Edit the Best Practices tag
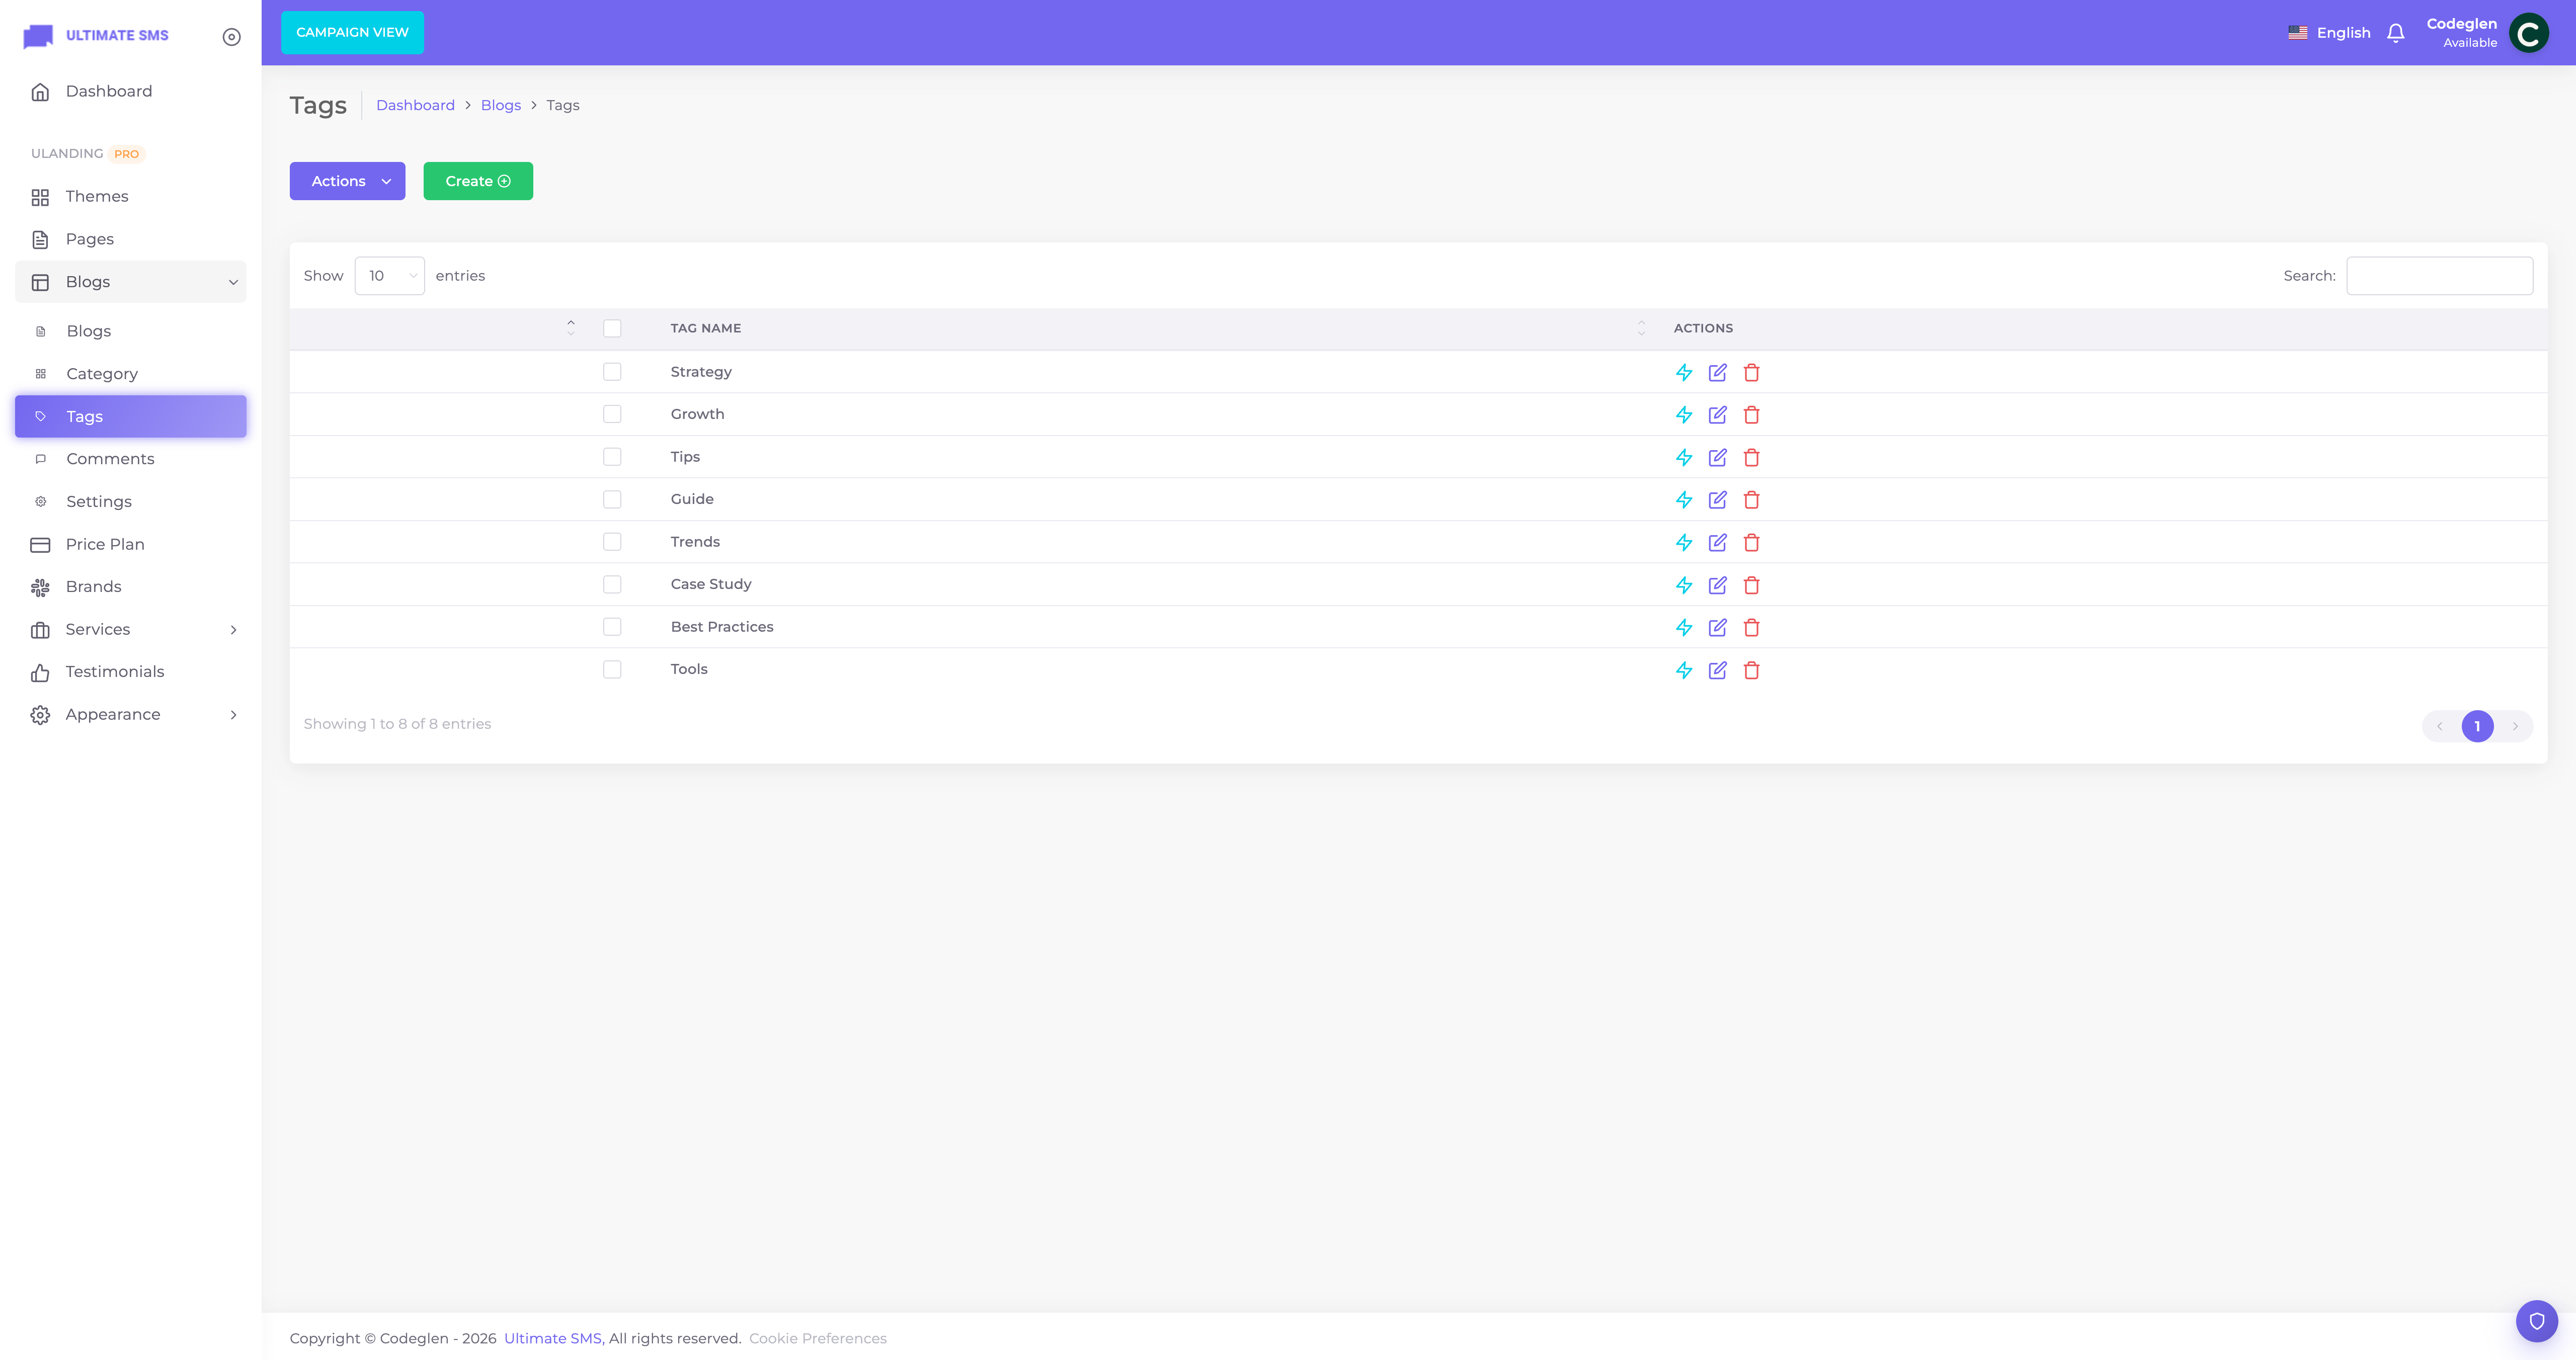Image resolution: width=2576 pixels, height=1360 pixels. (1717, 627)
